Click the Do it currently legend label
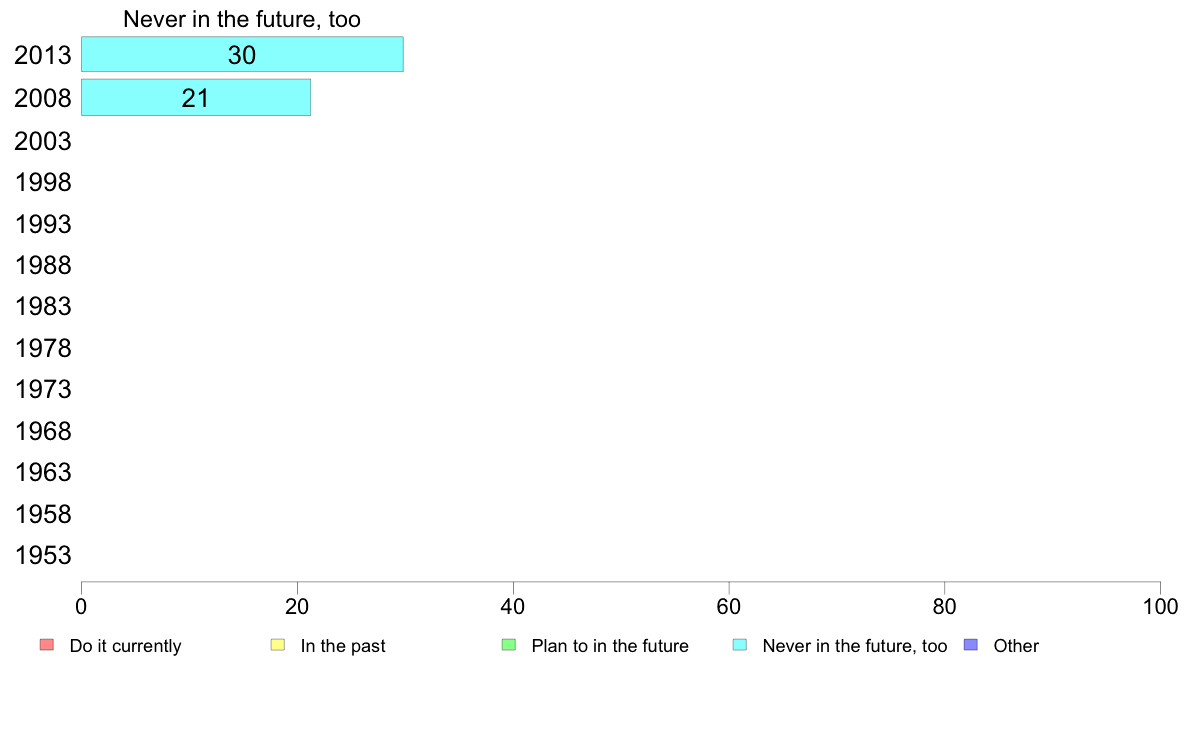Viewport: 1188px width, 736px height. point(125,646)
